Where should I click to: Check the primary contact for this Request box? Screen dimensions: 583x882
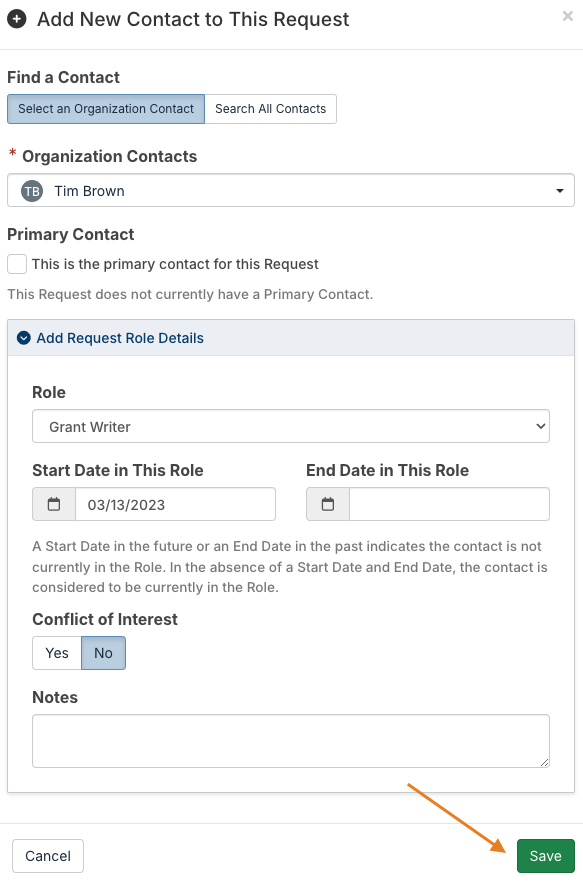click(17, 264)
